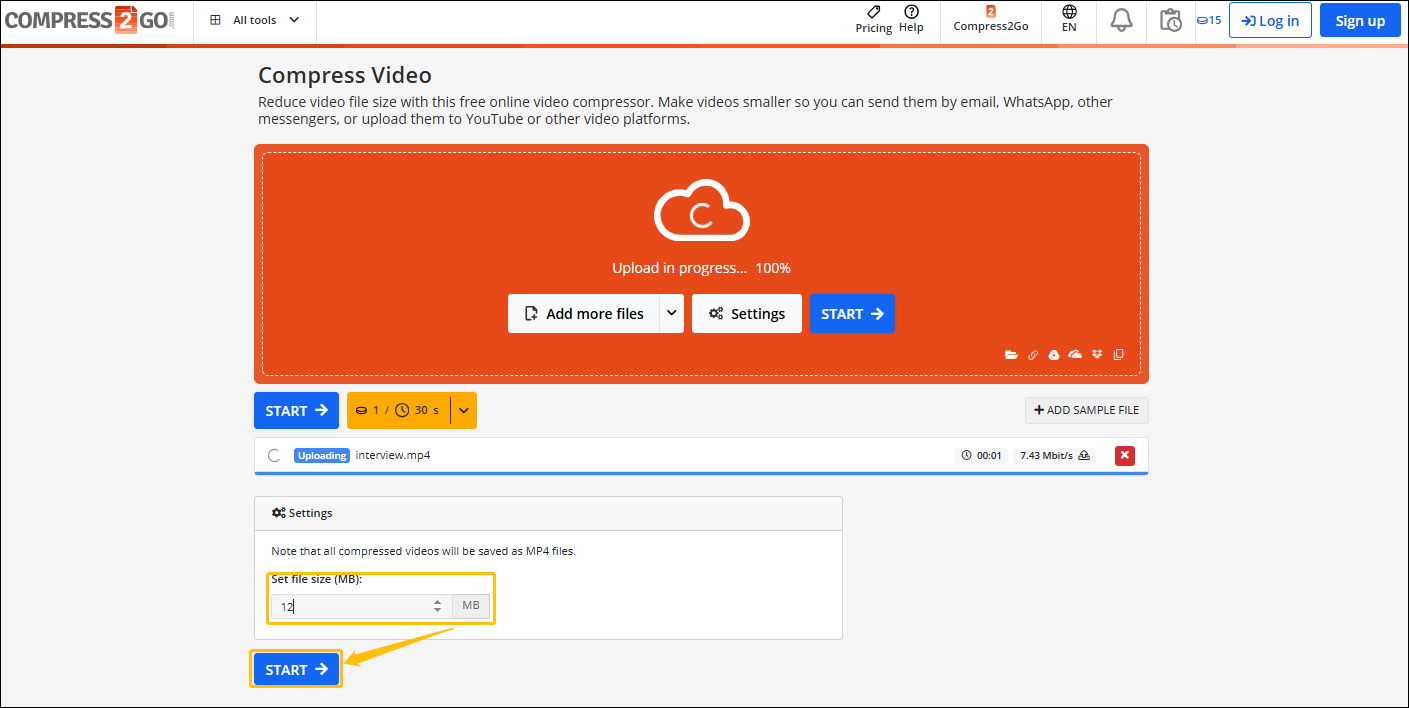Go to the Compress2Go home tab
This screenshot has width=1409, height=708.
(990, 18)
